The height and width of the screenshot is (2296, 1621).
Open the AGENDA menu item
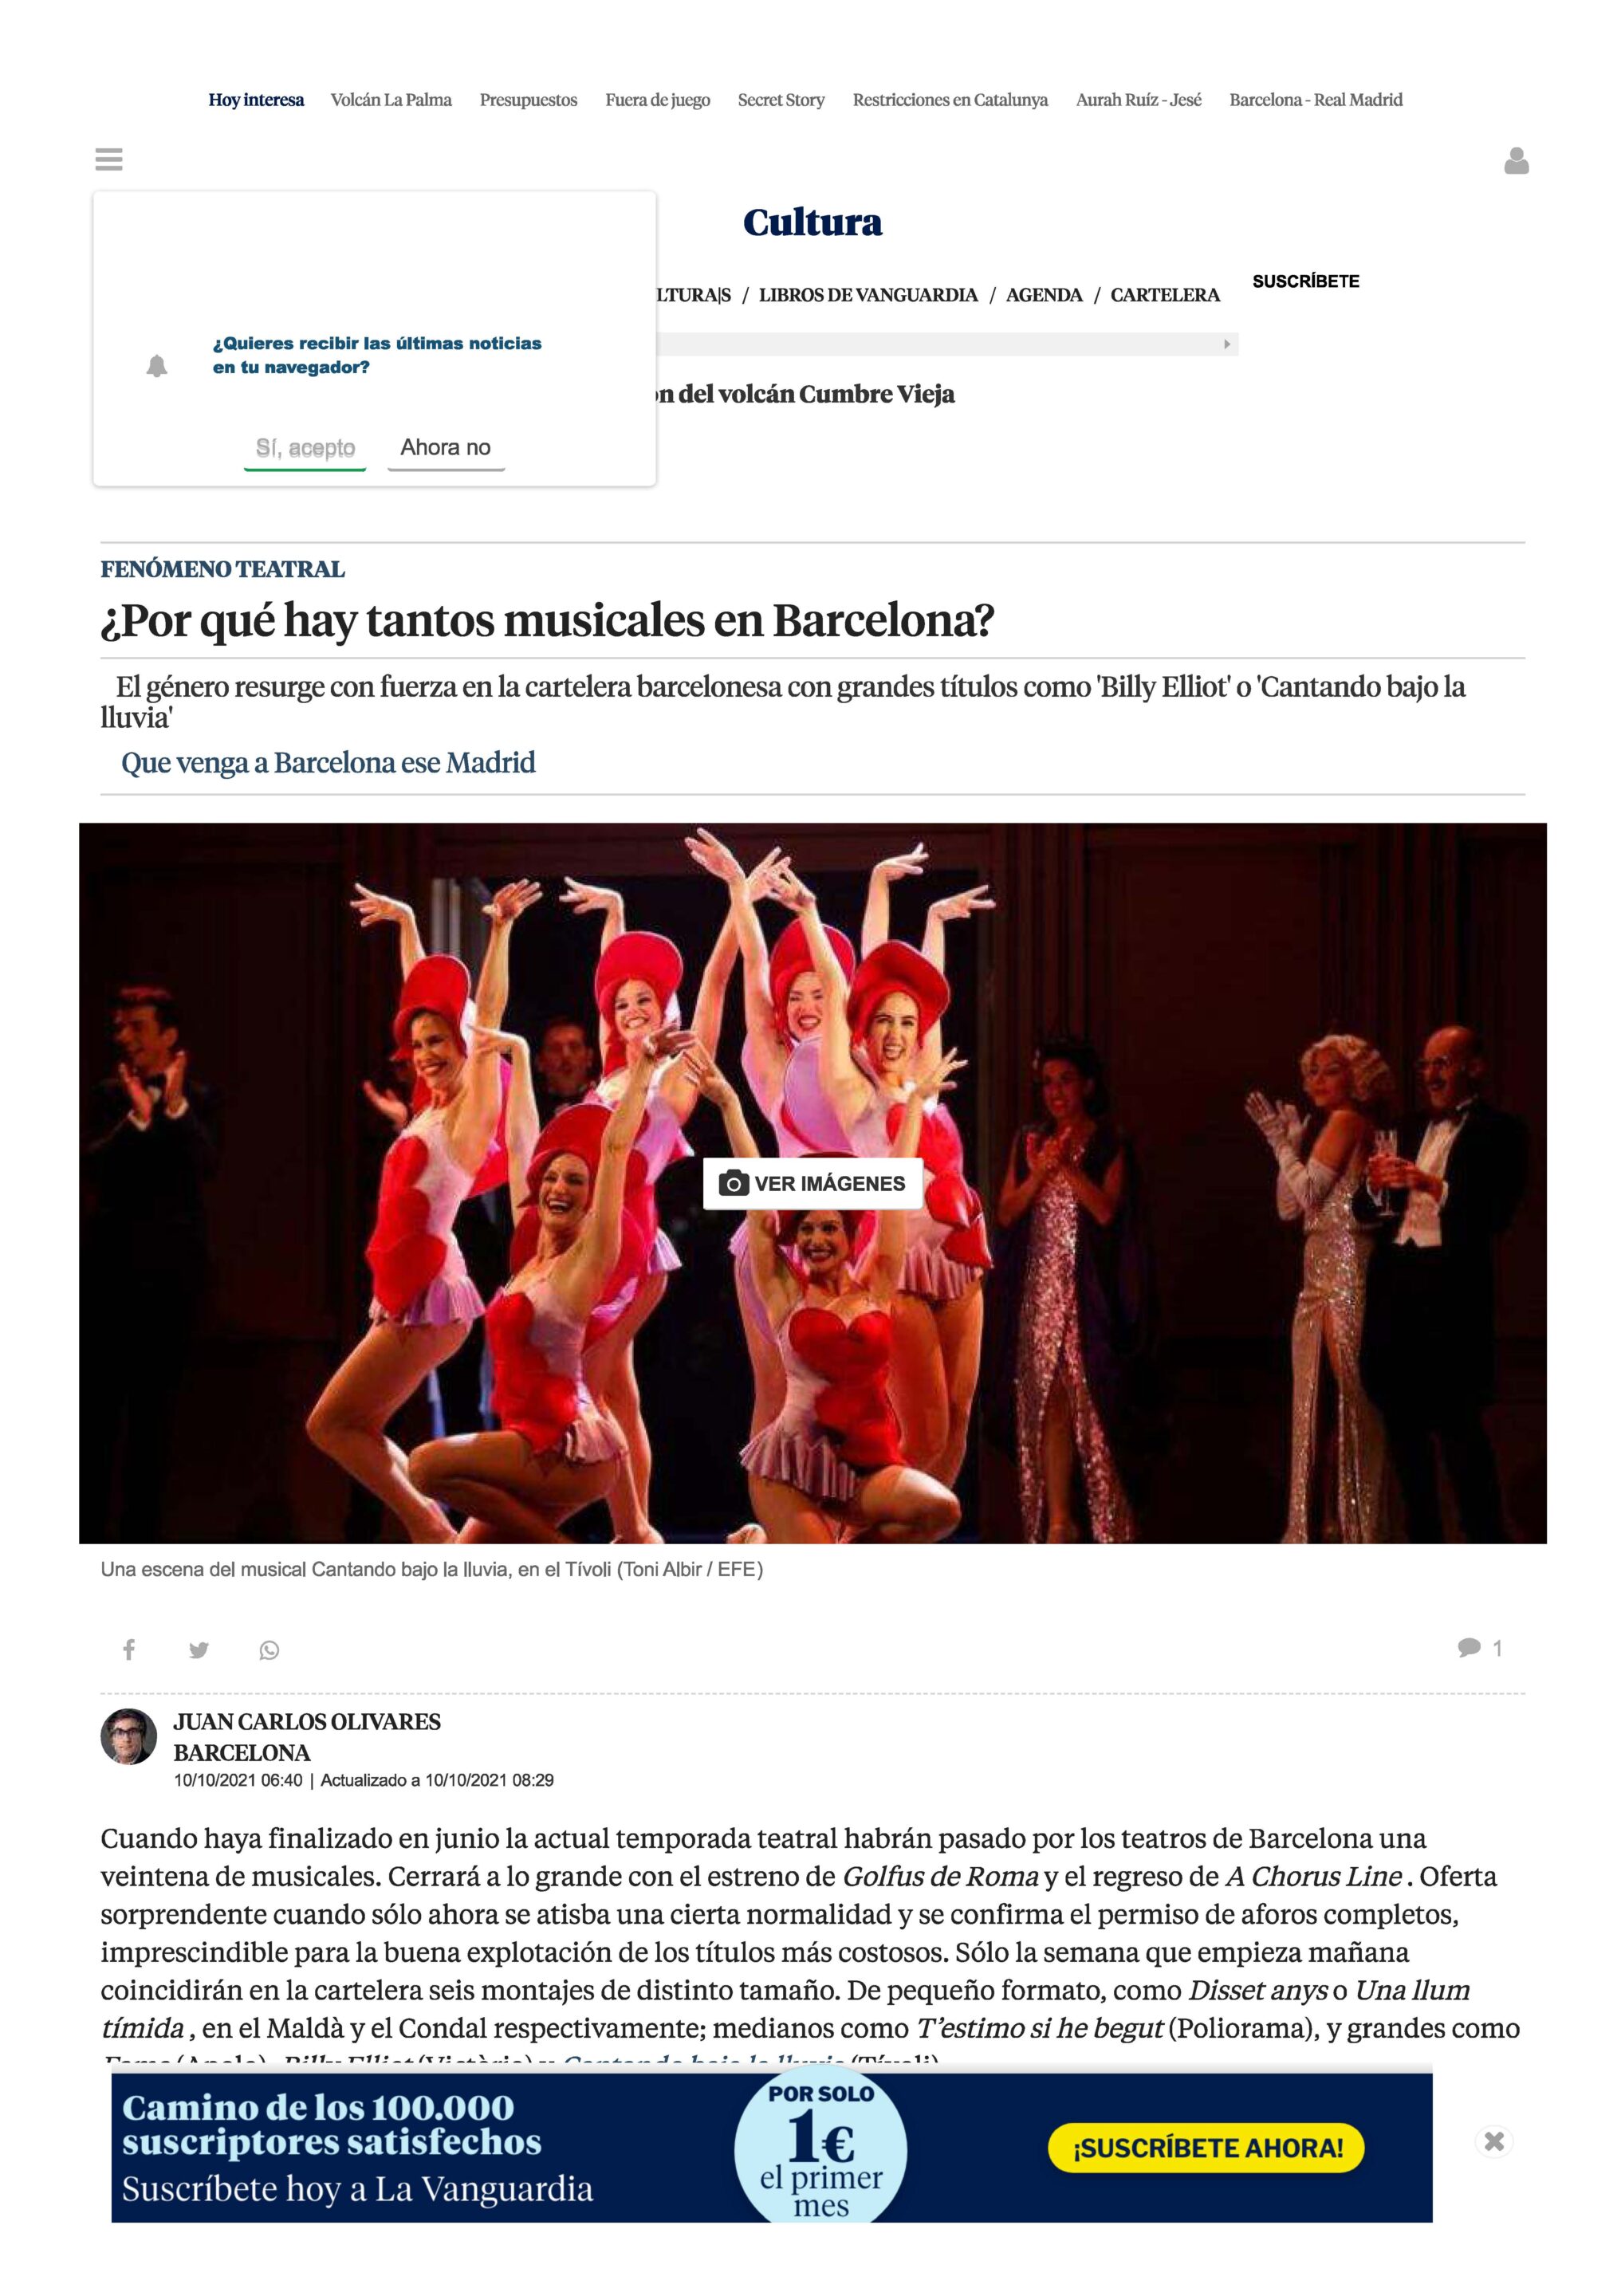(x=1044, y=295)
